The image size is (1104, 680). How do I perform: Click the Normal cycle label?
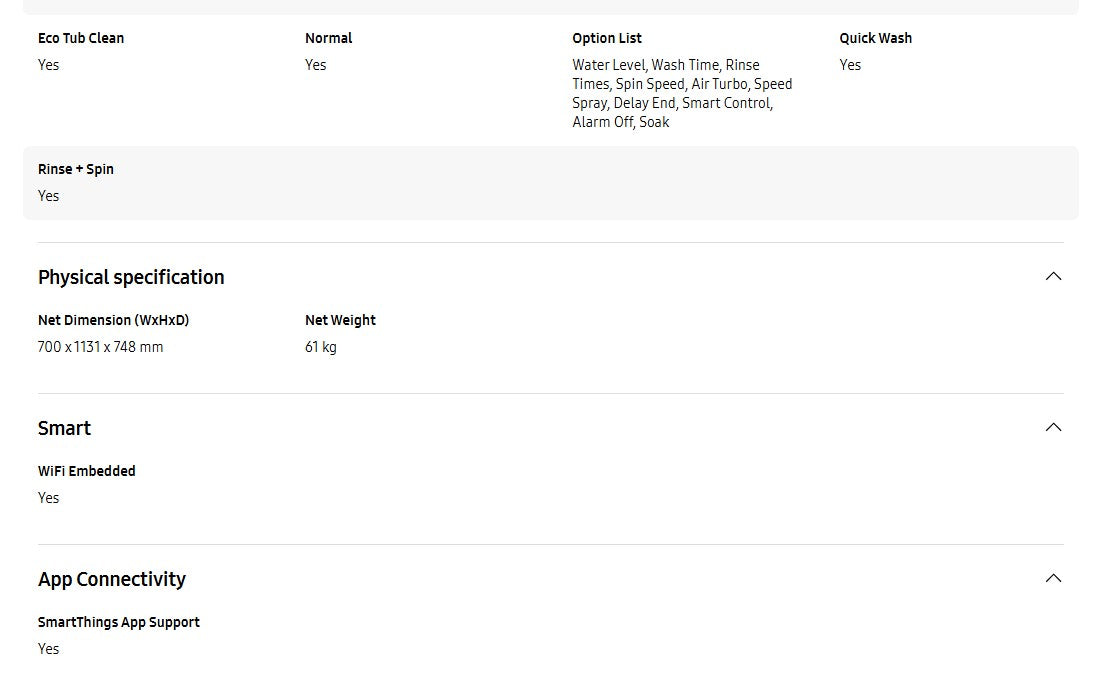tap(328, 38)
